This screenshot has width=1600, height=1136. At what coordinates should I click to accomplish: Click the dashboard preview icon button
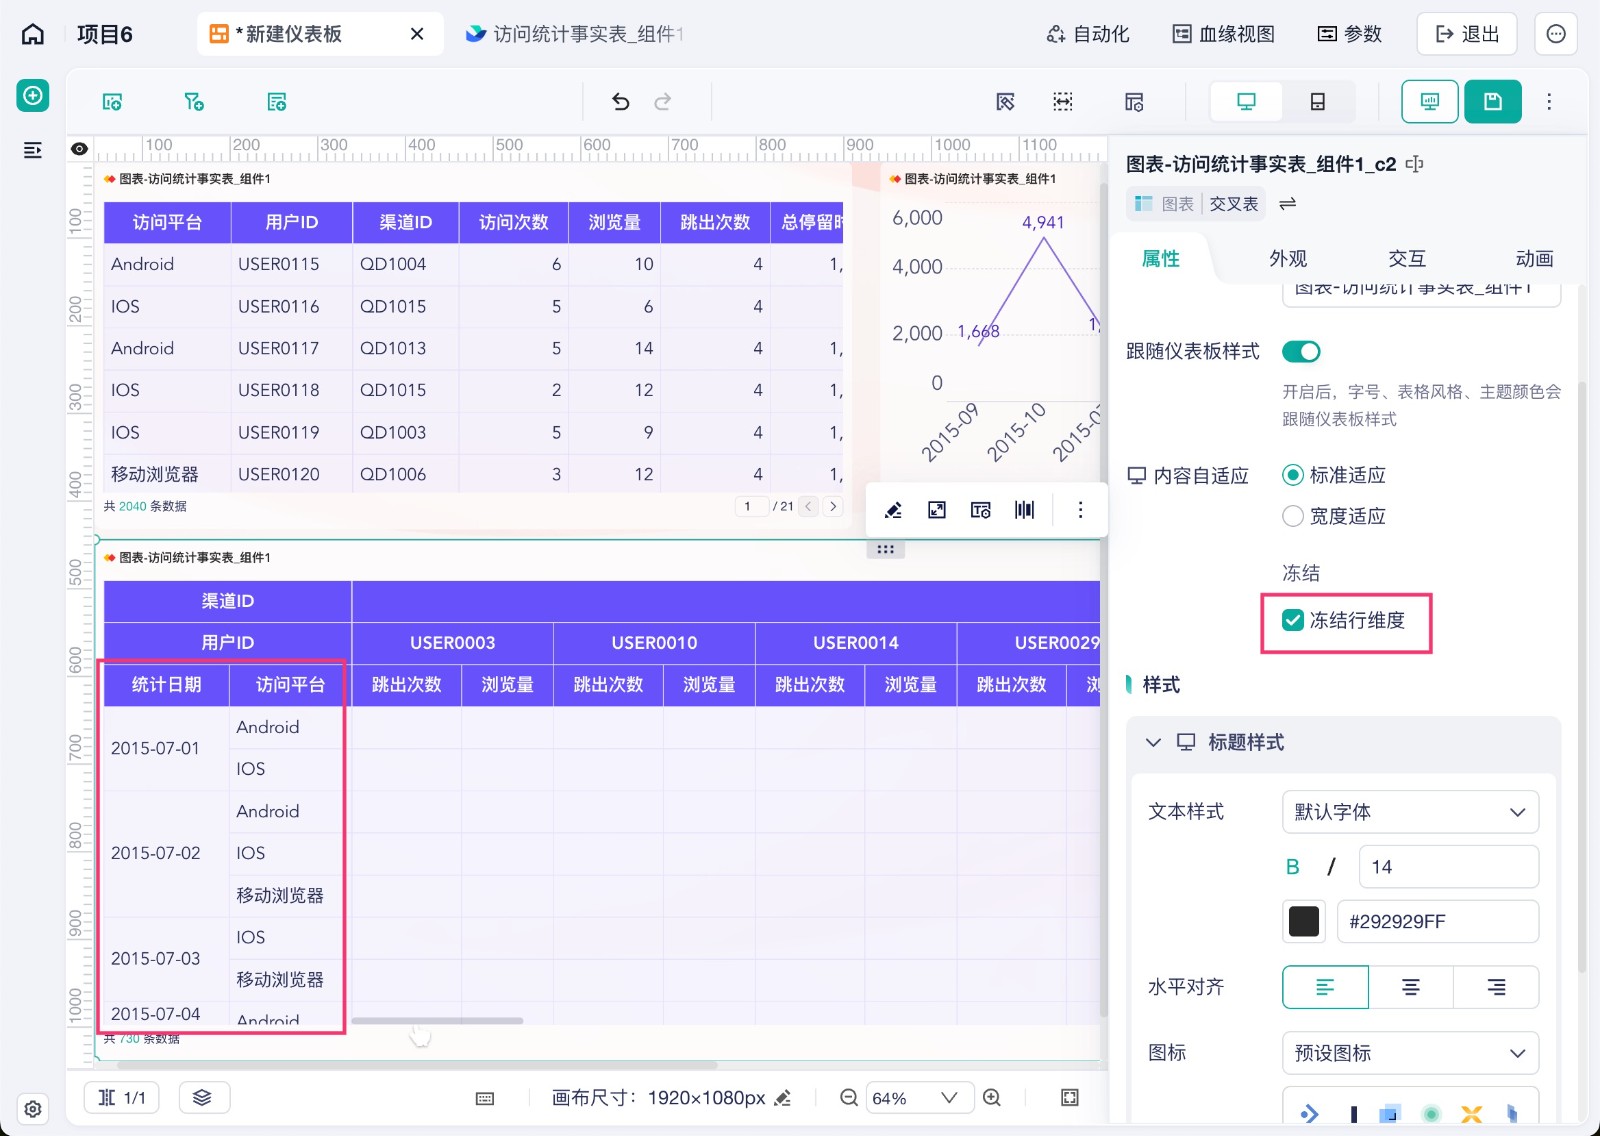point(1430,101)
